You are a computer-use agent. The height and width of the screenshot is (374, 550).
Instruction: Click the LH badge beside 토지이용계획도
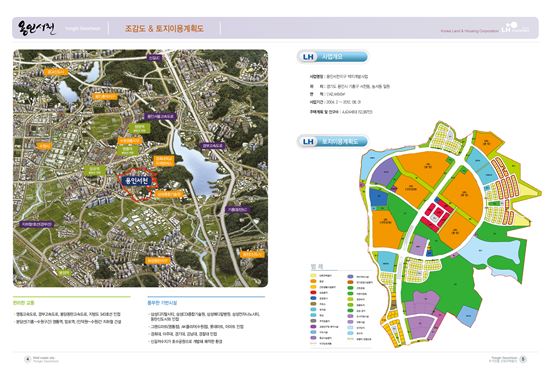308,141
